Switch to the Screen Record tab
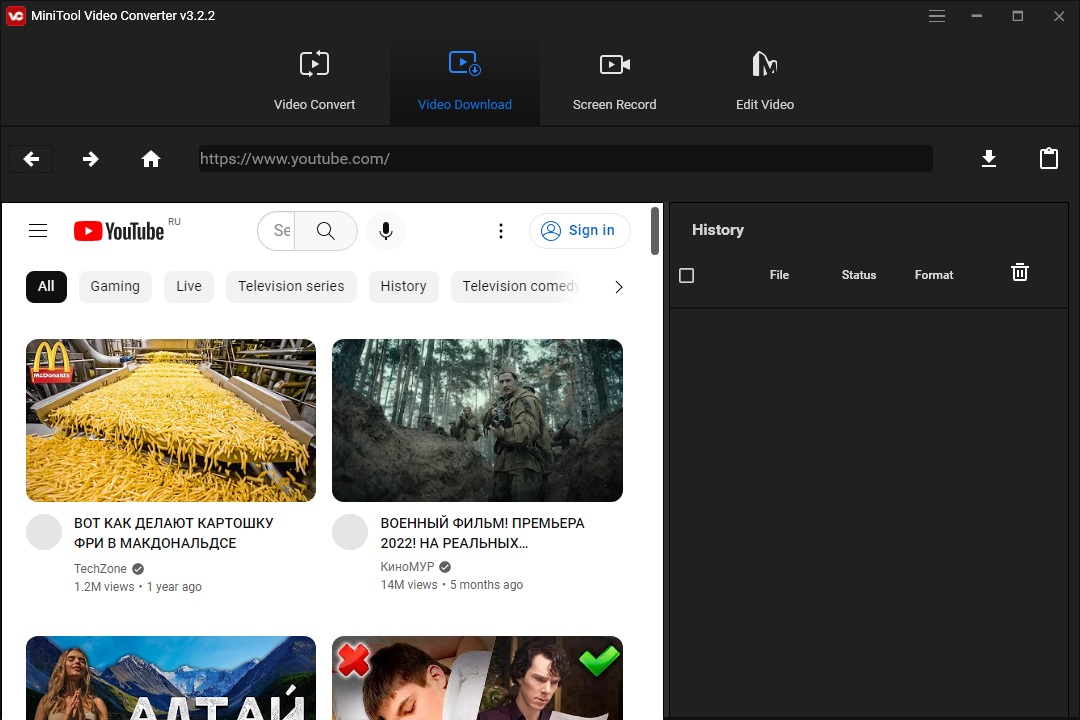 [x=614, y=78]
